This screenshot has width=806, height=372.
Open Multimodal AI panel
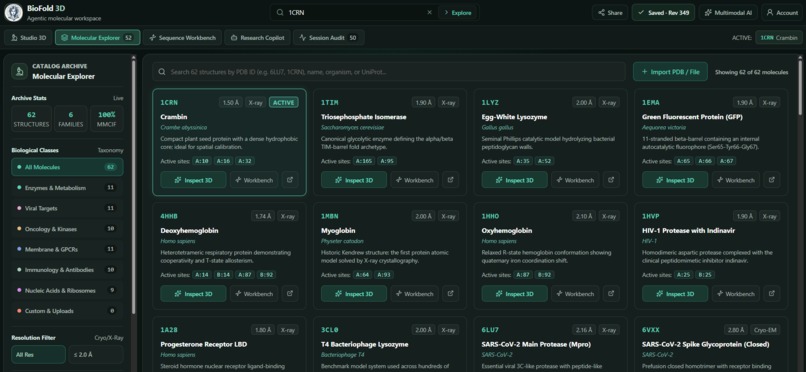[728, 13]
